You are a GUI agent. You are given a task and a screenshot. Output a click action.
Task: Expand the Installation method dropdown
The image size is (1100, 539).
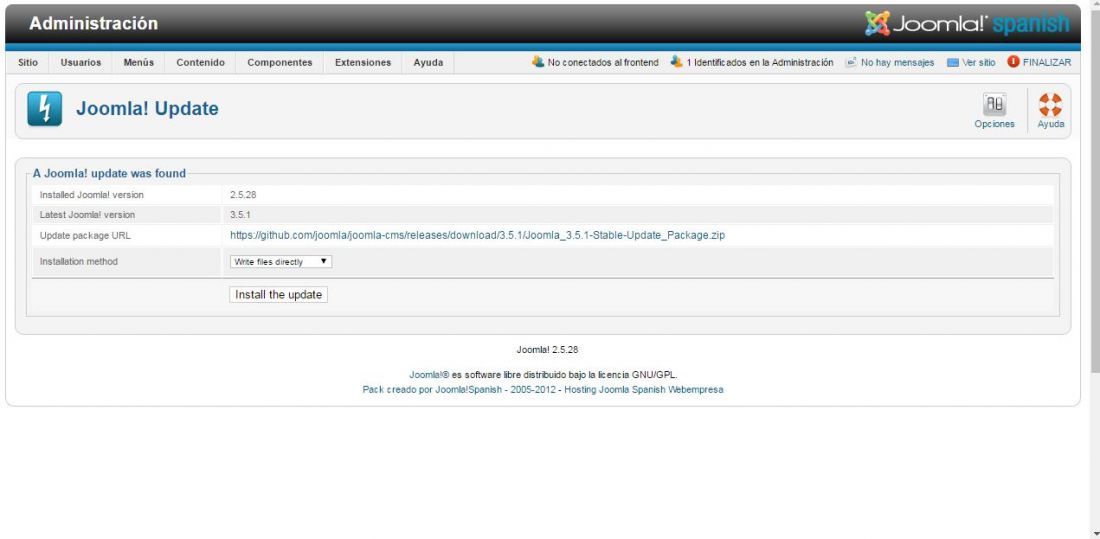[x=281, y=262]
